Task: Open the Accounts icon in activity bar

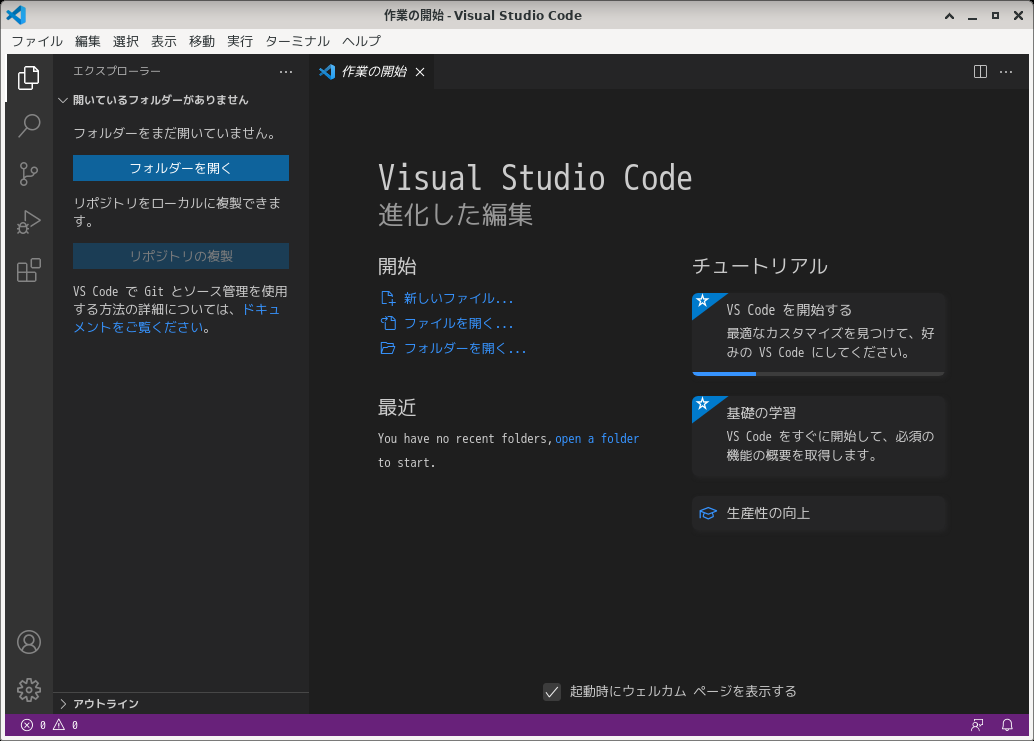Action: click(x=28, y=642)
